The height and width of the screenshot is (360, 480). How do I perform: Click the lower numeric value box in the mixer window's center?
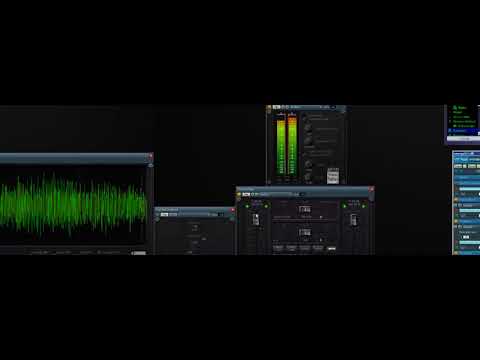305,232
